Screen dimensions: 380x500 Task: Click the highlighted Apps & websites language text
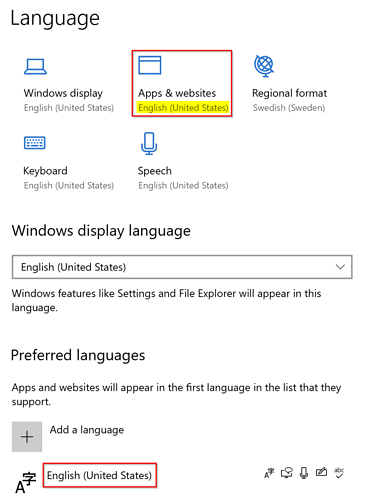click(x=183, y=108)
